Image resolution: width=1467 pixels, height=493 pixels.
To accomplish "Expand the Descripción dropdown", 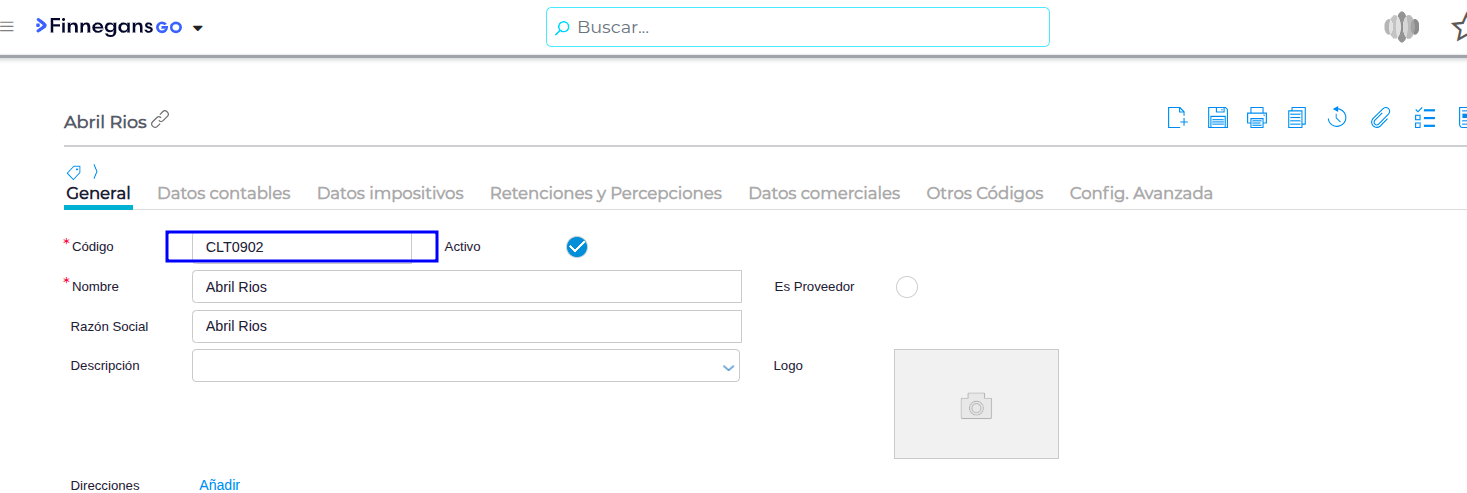I will click(728, 367).
